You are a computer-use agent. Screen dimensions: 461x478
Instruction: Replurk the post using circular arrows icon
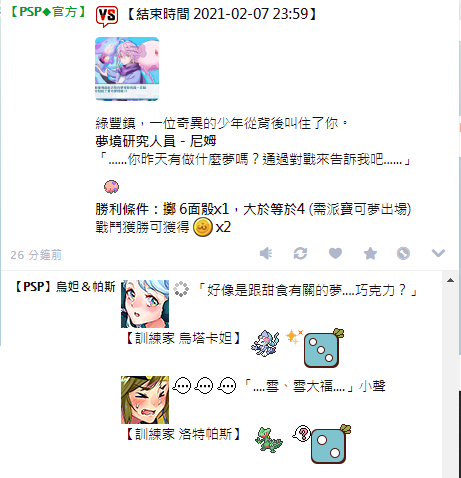(300, 254)
